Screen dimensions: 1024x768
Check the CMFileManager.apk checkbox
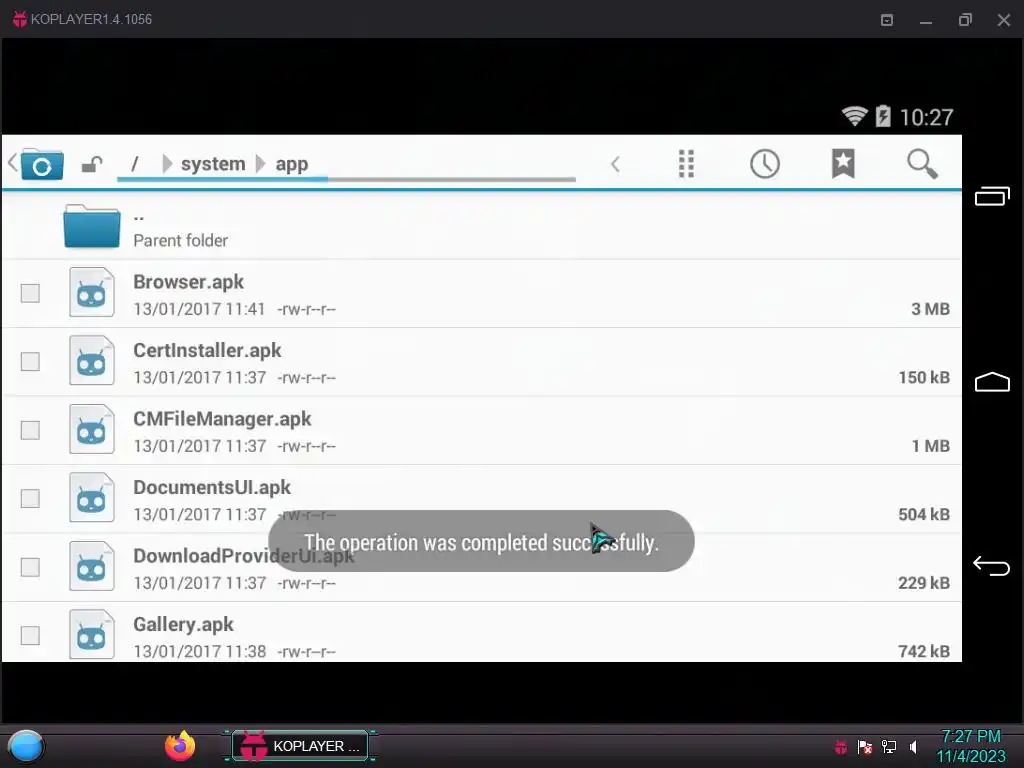tap(30, 430)
